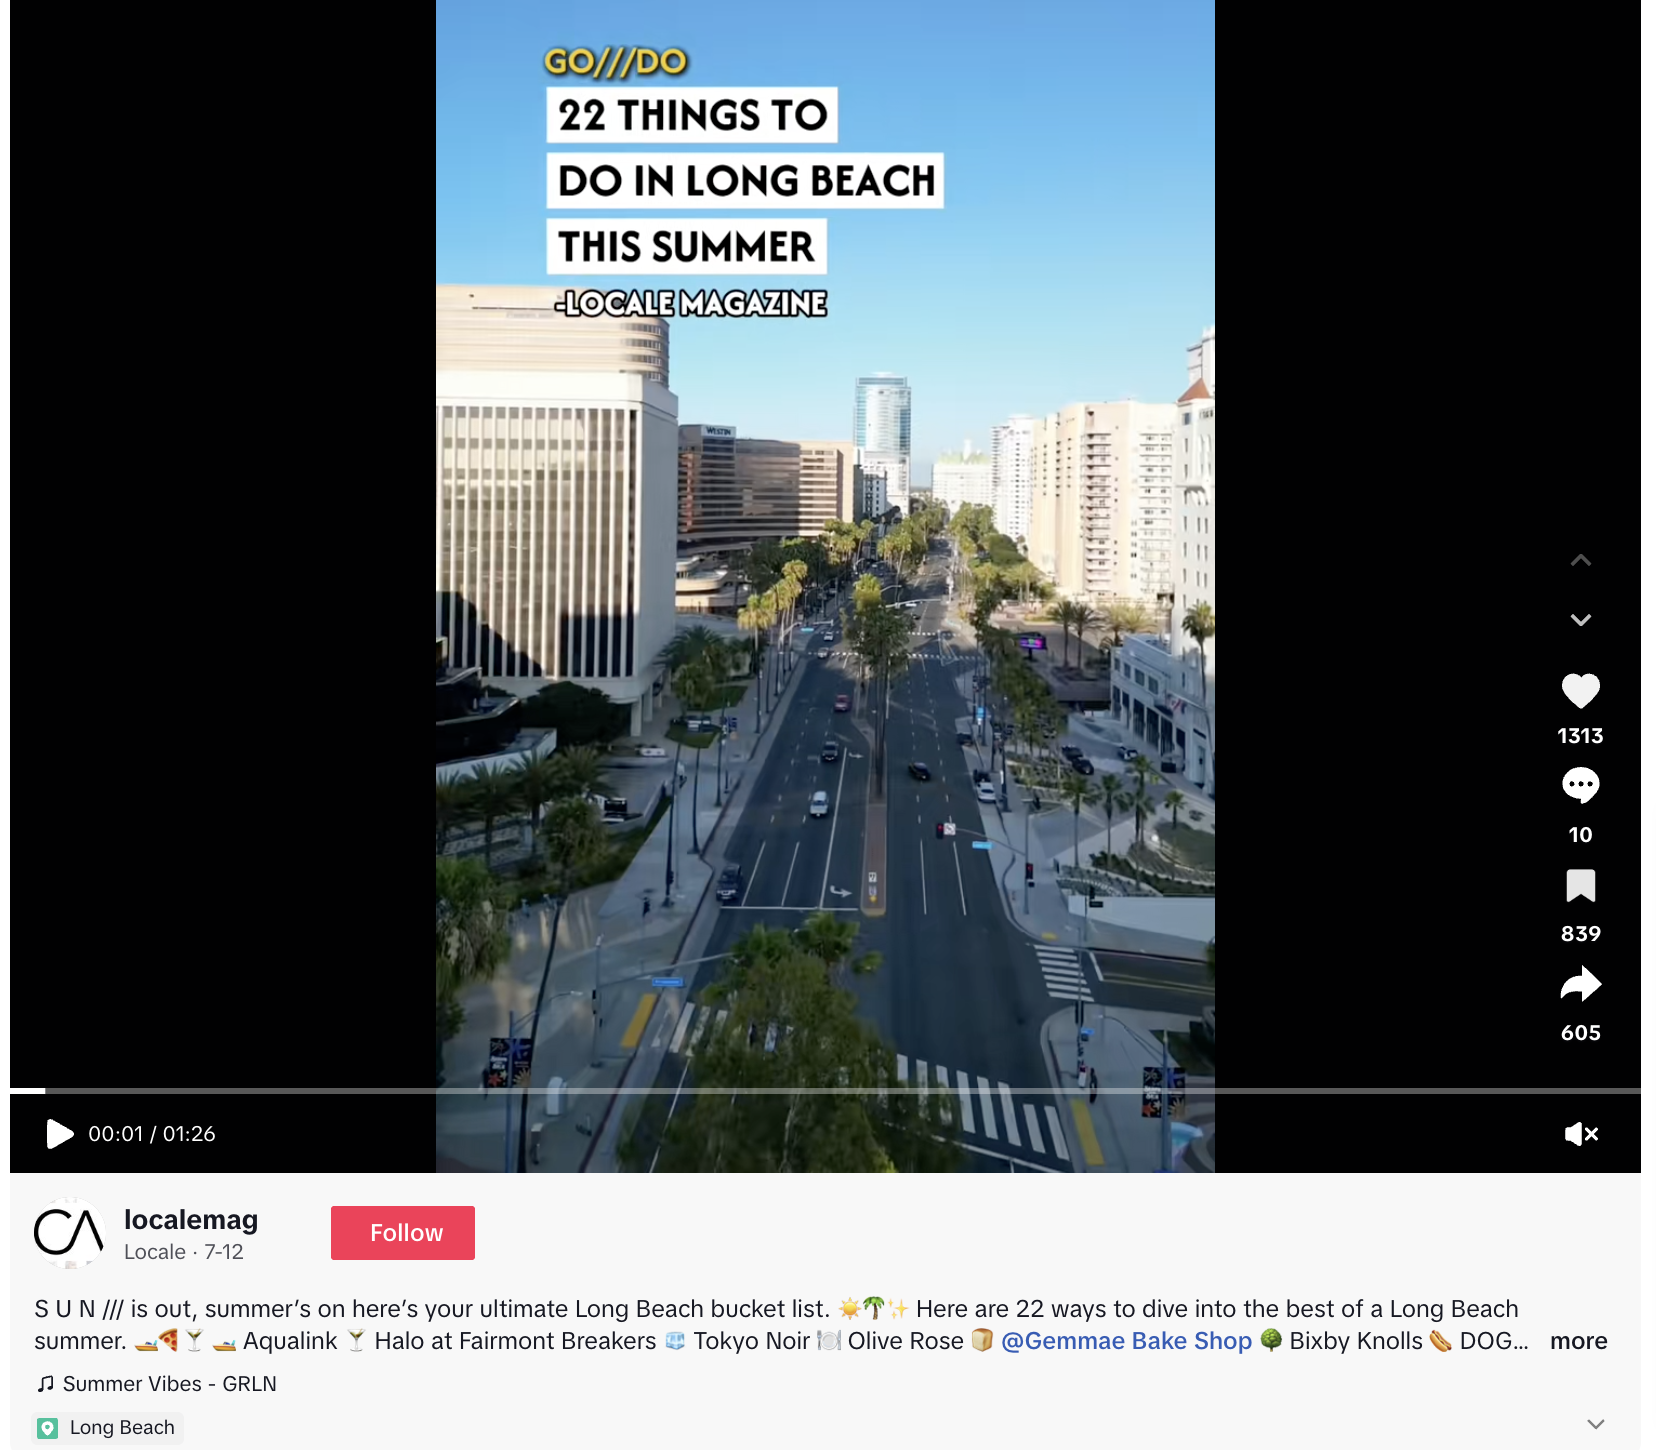Unmute the video with the speaker icon

[x=1581, y=1134]
